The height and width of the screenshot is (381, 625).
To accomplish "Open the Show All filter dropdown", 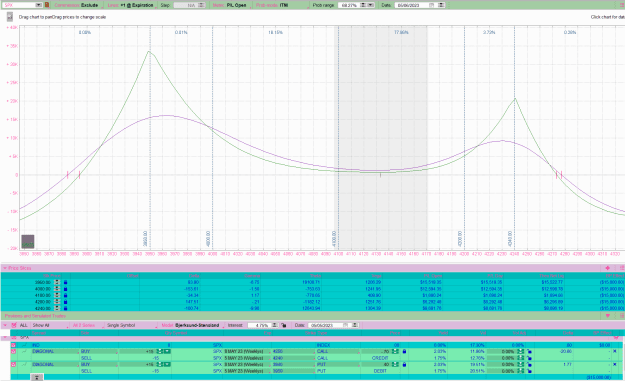I will 50,325.
